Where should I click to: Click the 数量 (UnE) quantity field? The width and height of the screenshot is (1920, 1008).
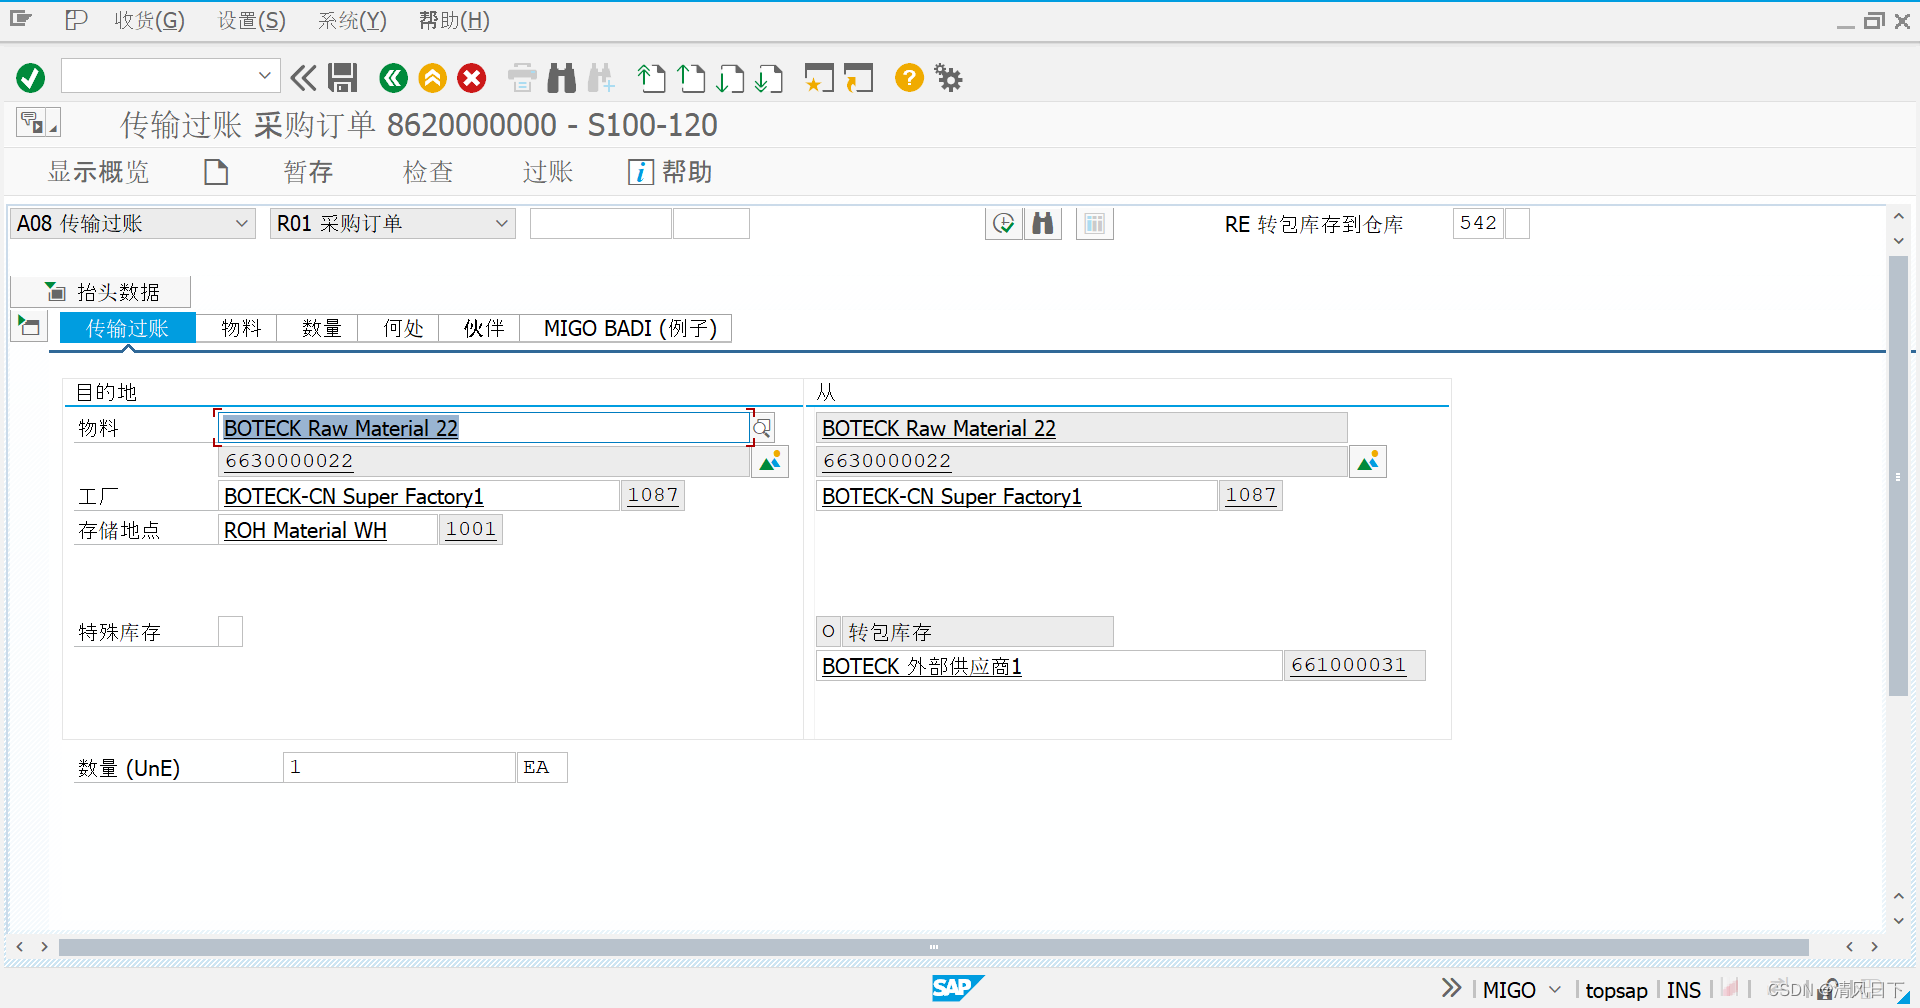click(399, 767)
